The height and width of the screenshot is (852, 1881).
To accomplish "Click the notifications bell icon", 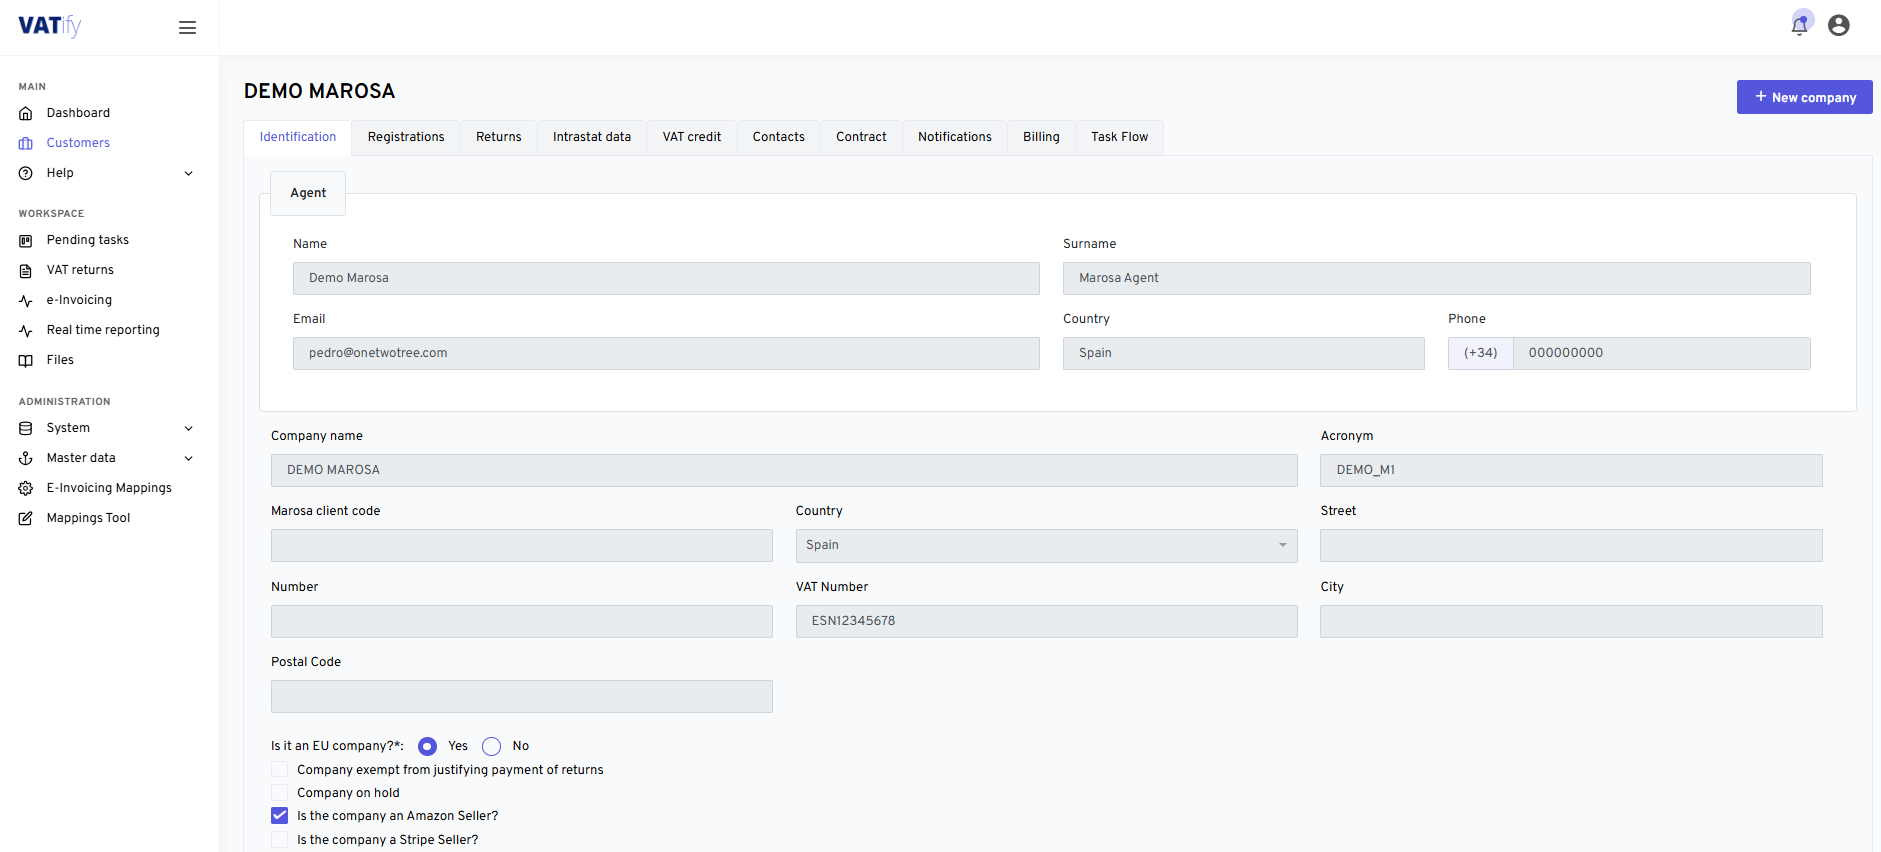I will coord(1799,26).
